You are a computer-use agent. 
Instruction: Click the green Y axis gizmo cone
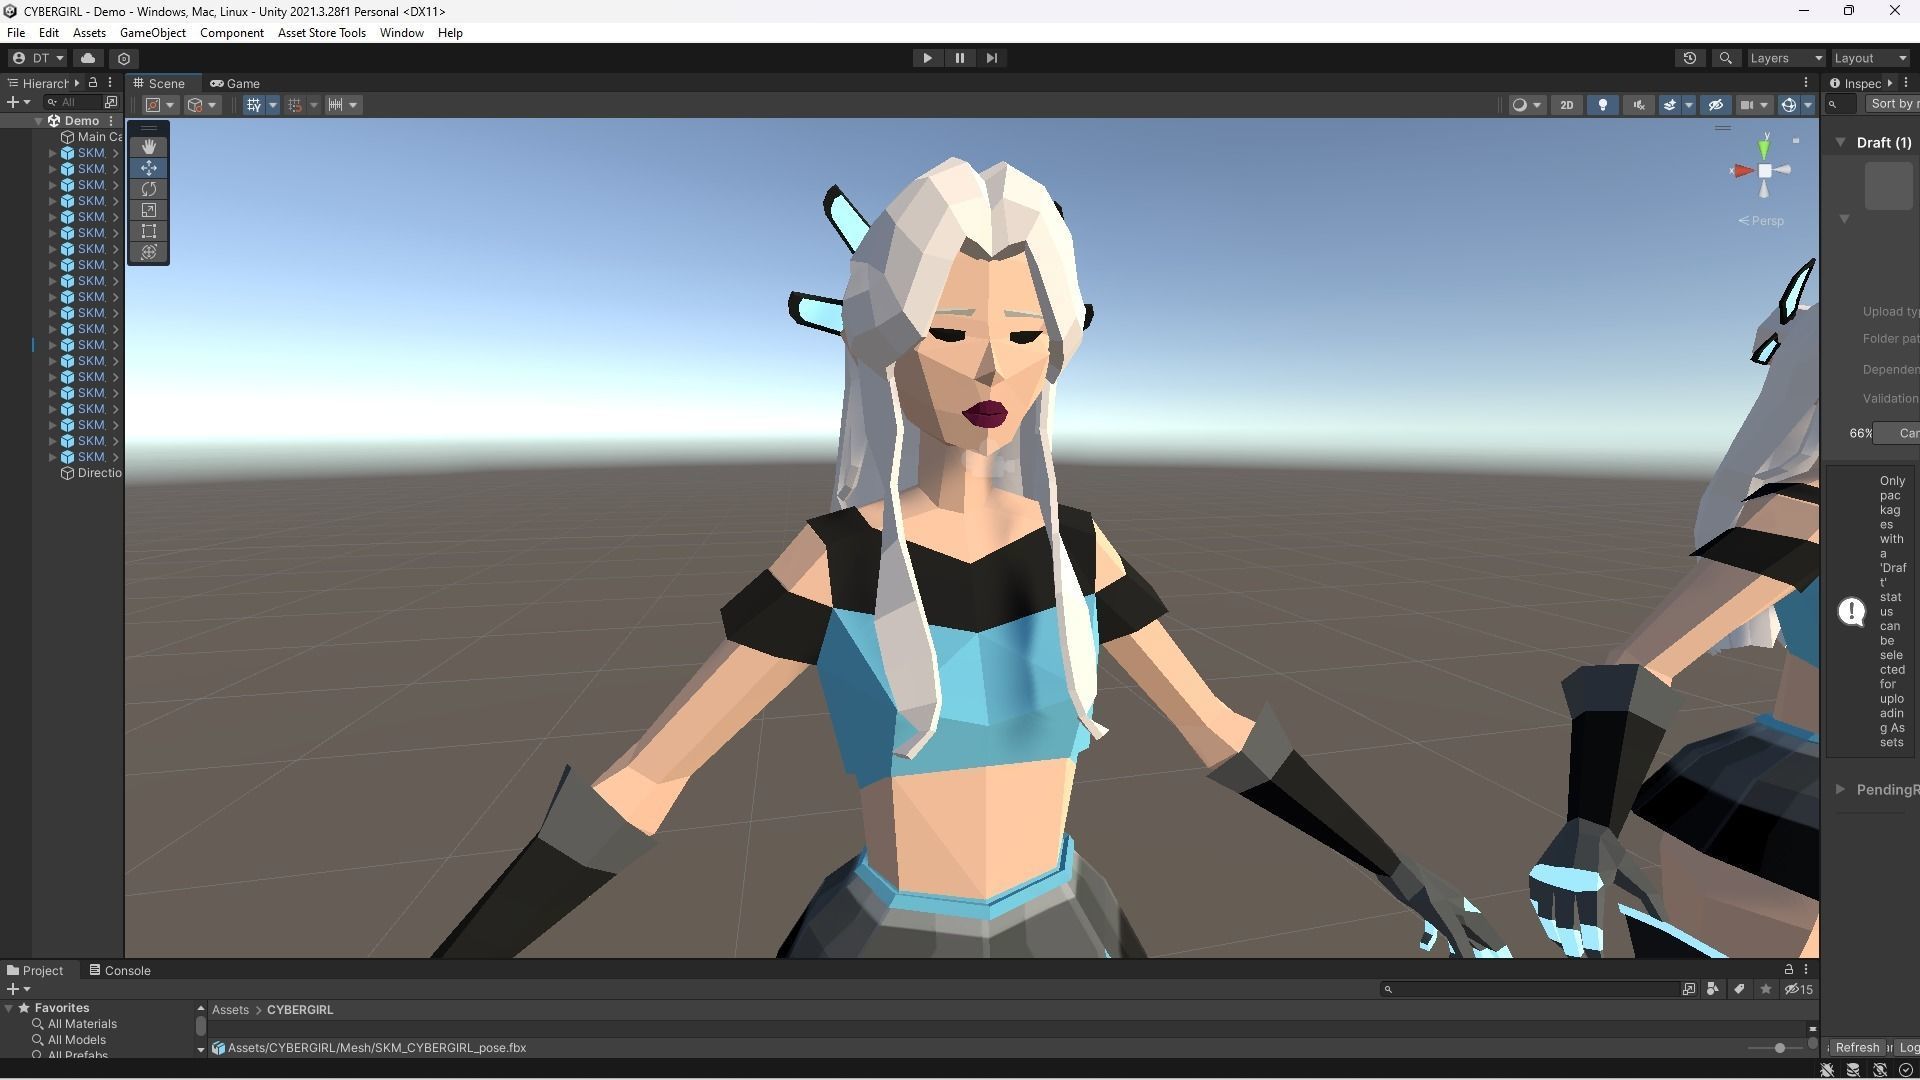pyautogui.click(x=1765, y=148)
